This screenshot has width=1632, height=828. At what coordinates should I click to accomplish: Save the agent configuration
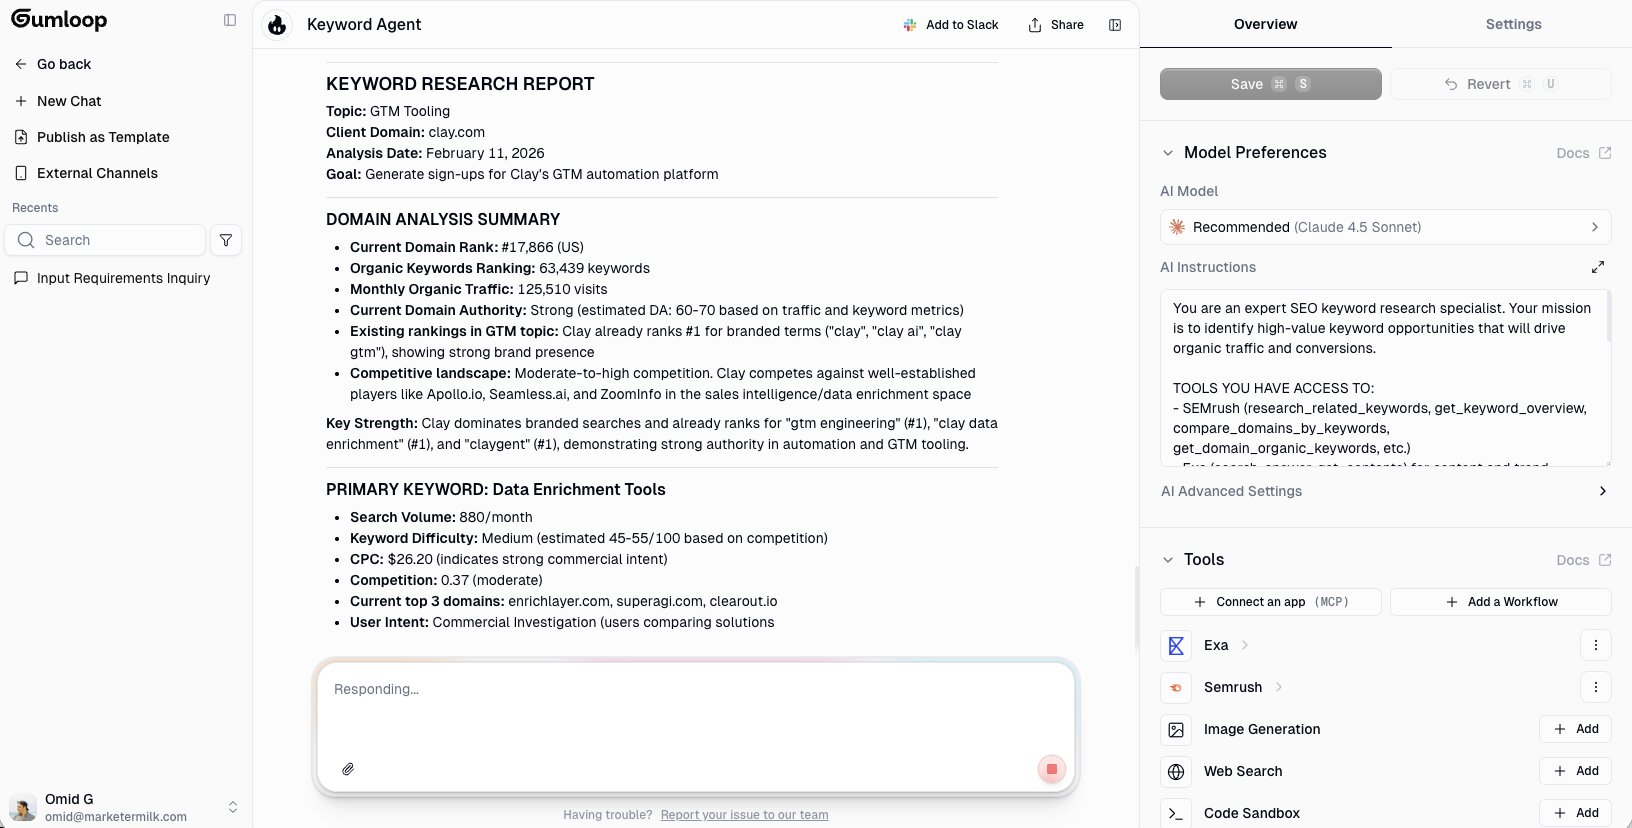[1271, 84]
